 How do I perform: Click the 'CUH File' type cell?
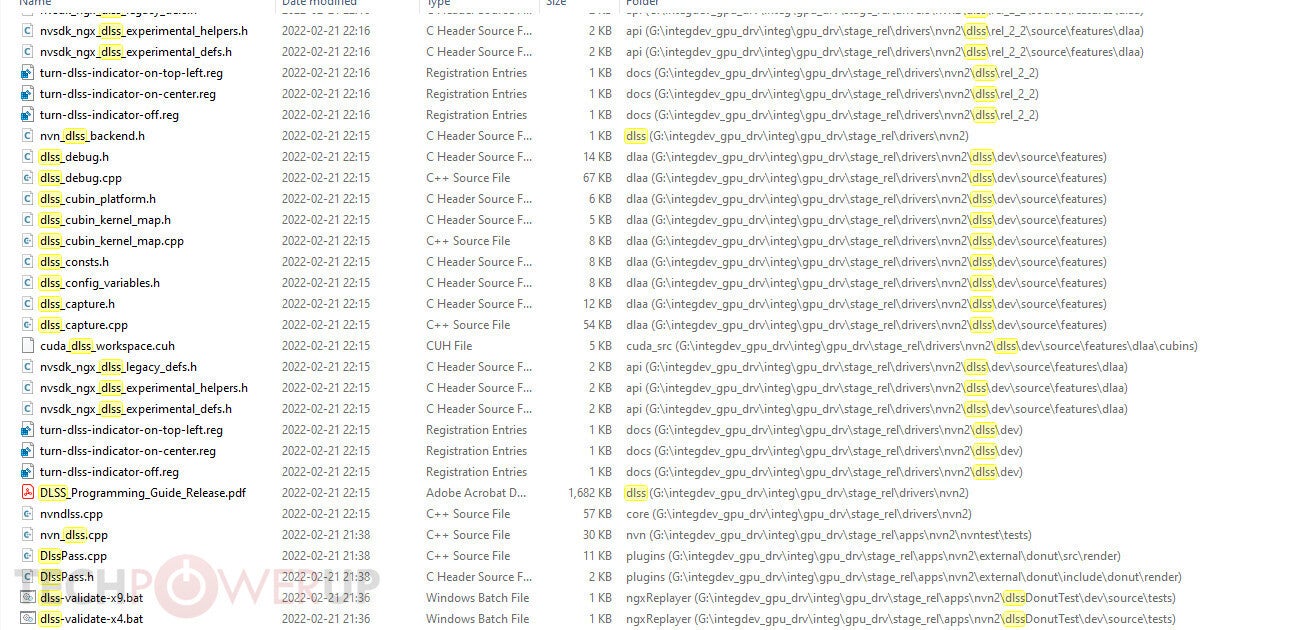pyautogui.click(x=449, y=346)
